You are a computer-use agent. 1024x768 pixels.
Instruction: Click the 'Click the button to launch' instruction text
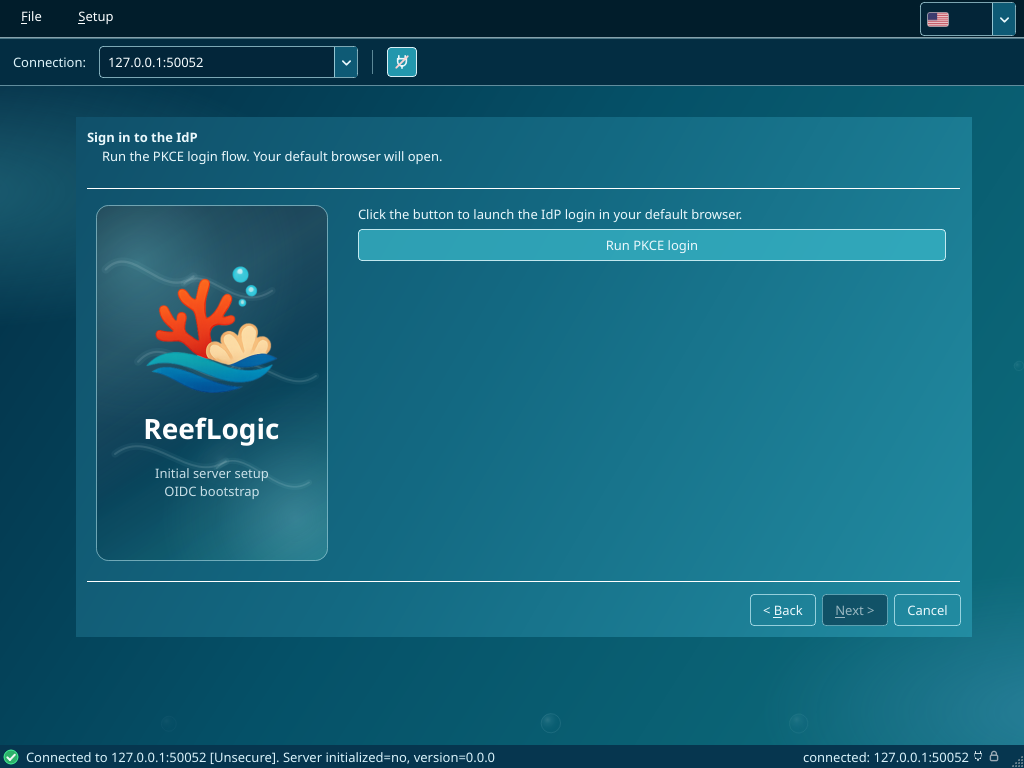(x=550, y=215)
